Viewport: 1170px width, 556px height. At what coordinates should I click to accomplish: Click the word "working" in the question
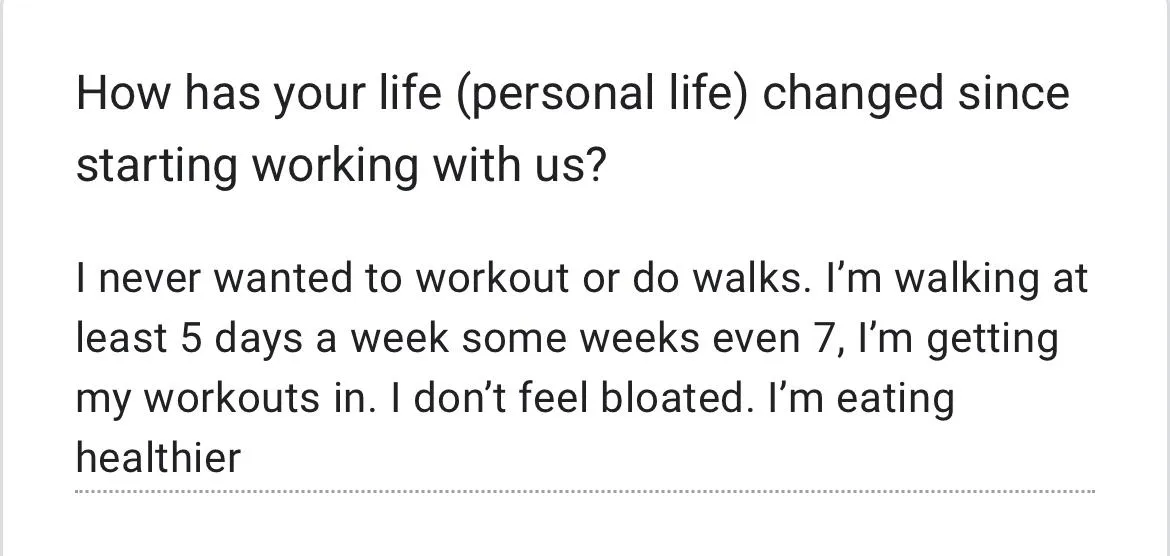[335, 166]
